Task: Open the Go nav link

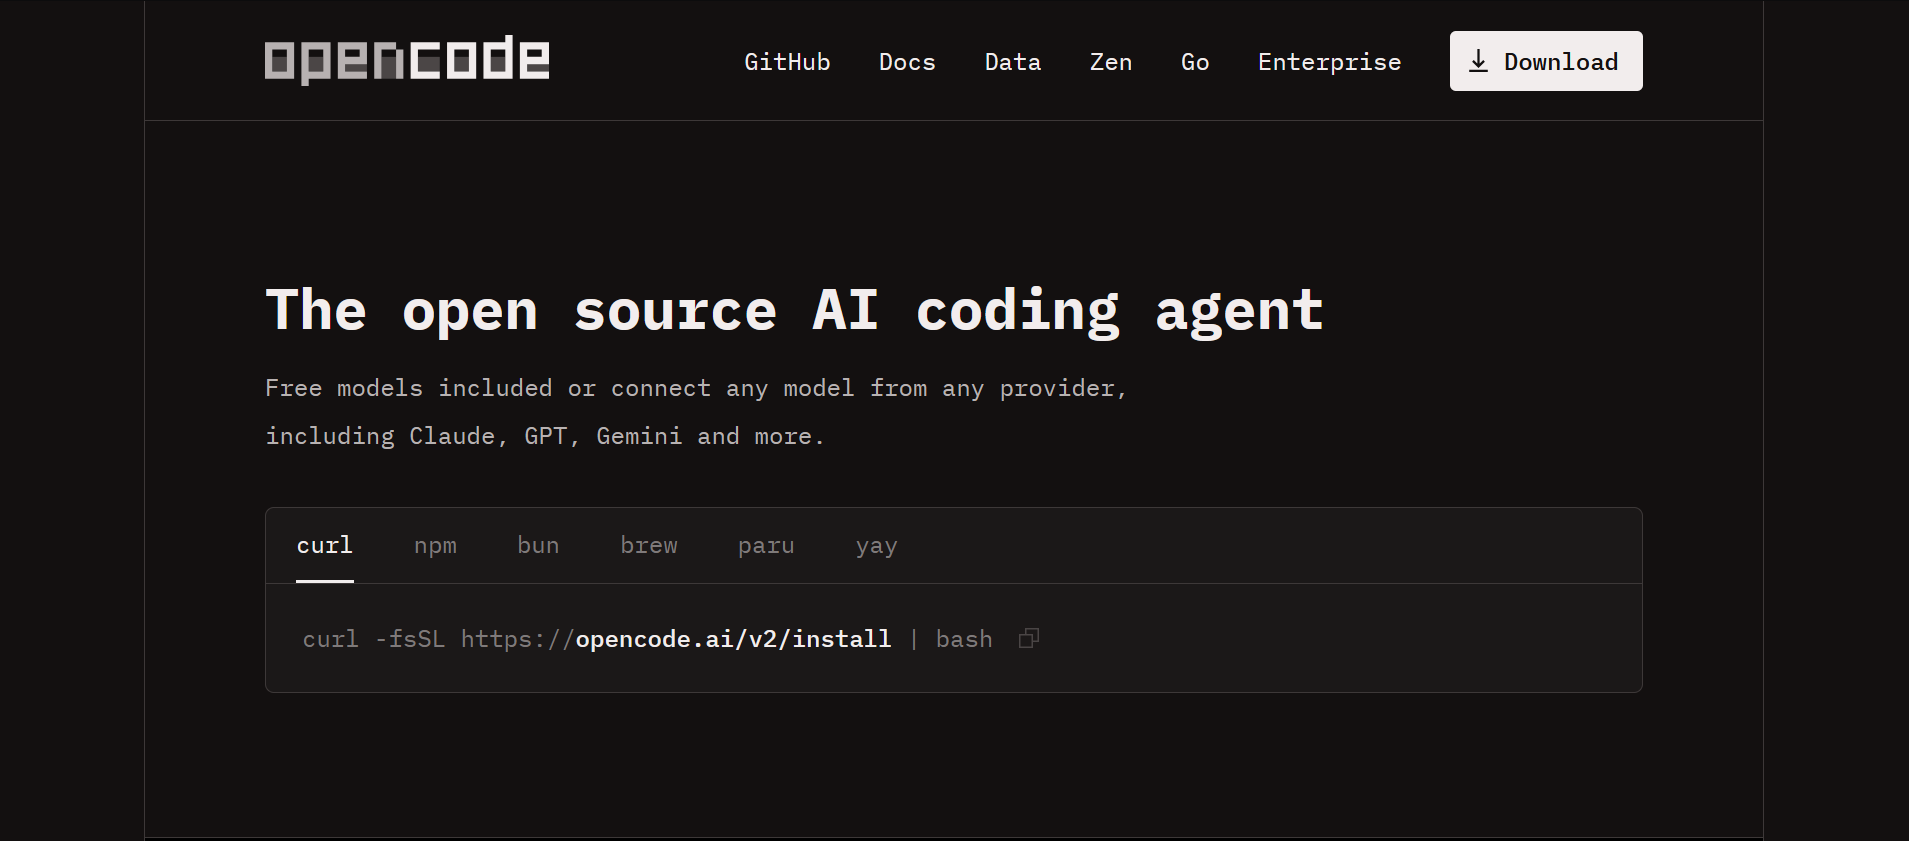Action: pyautogui.click(x=1195, y=62)
